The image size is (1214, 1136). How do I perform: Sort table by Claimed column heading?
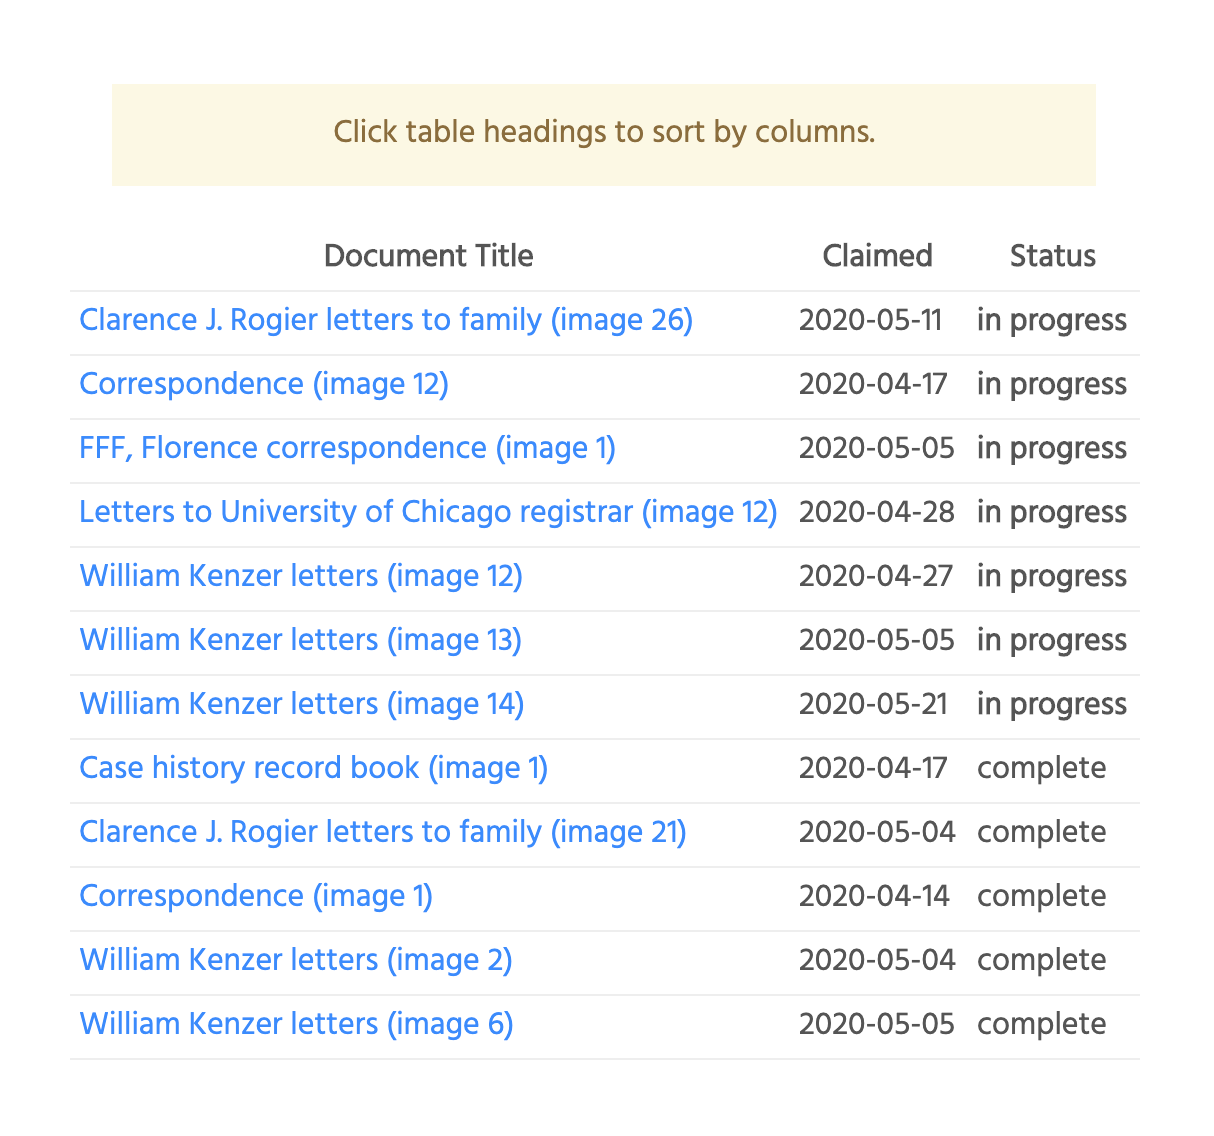point(877,256)
